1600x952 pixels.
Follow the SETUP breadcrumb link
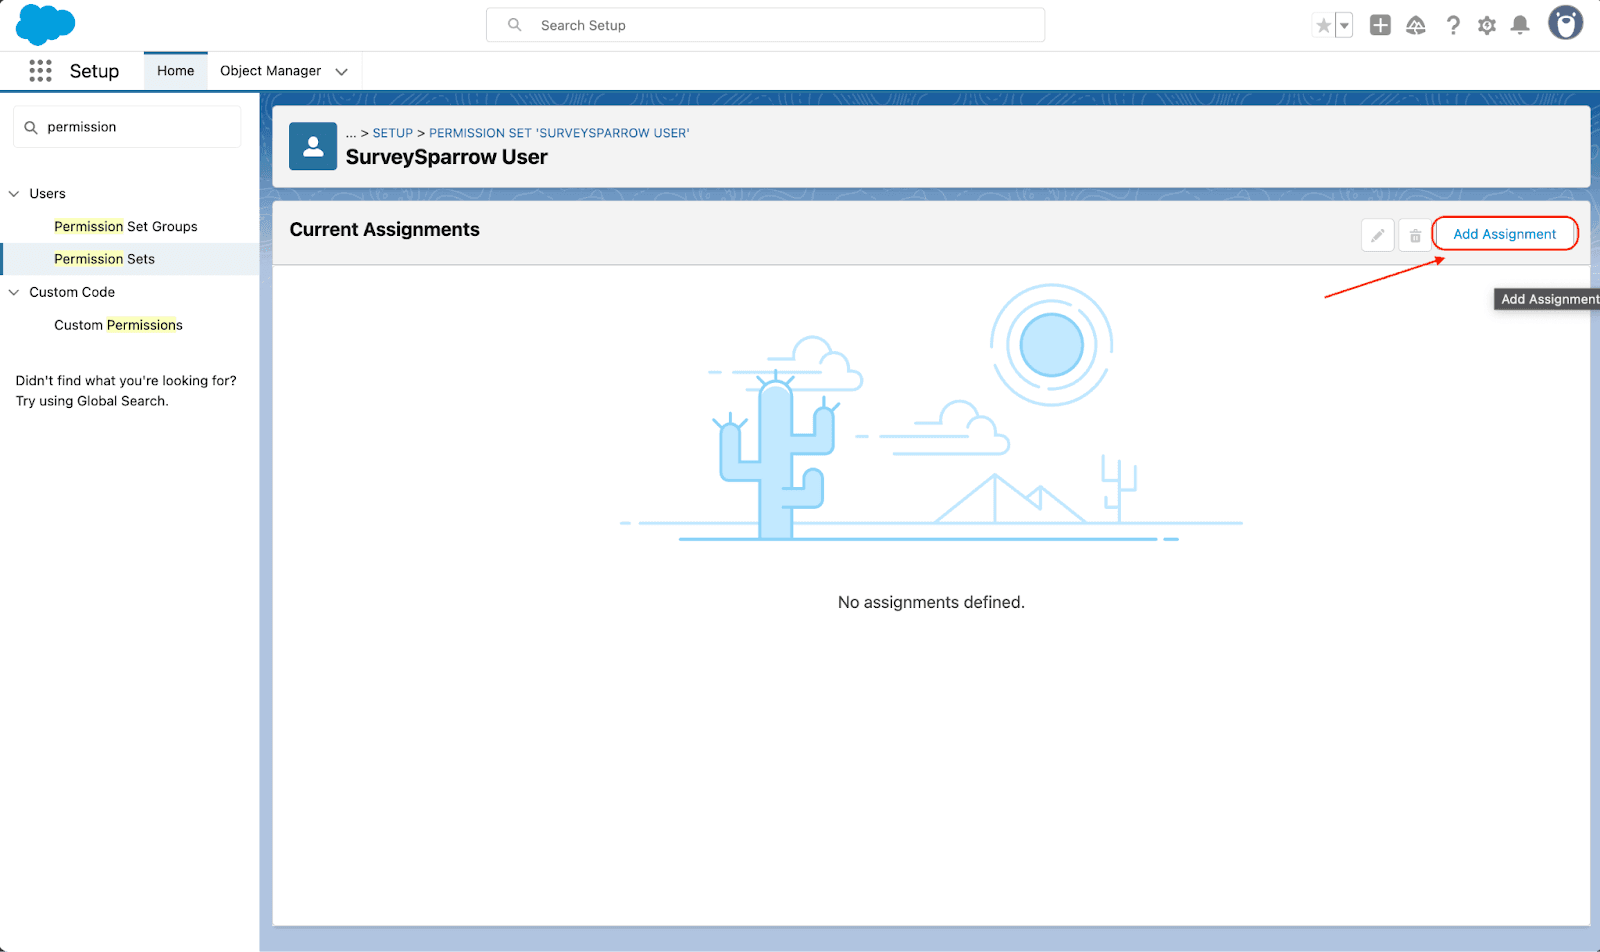coord(392,133)
